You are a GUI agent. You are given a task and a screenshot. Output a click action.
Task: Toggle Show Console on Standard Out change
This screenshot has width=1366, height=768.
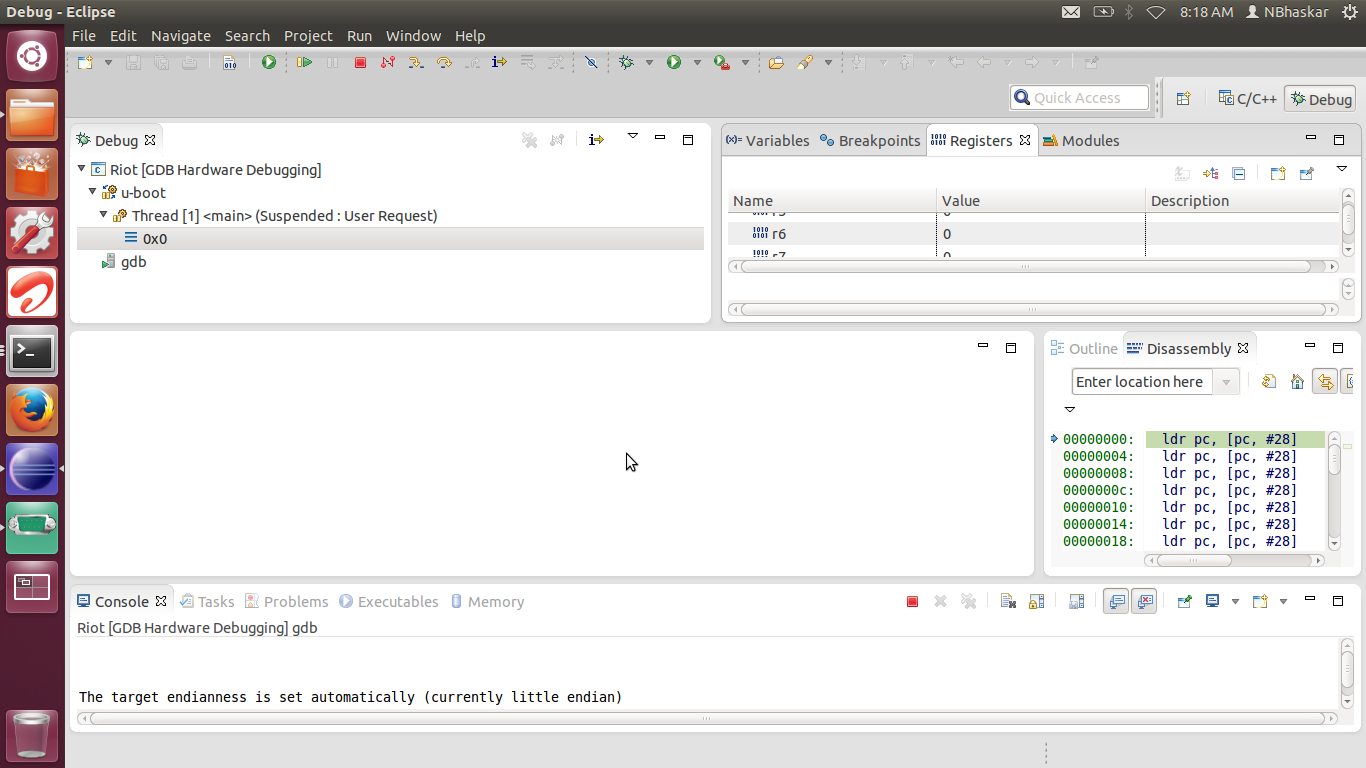tap(1117, 602)
